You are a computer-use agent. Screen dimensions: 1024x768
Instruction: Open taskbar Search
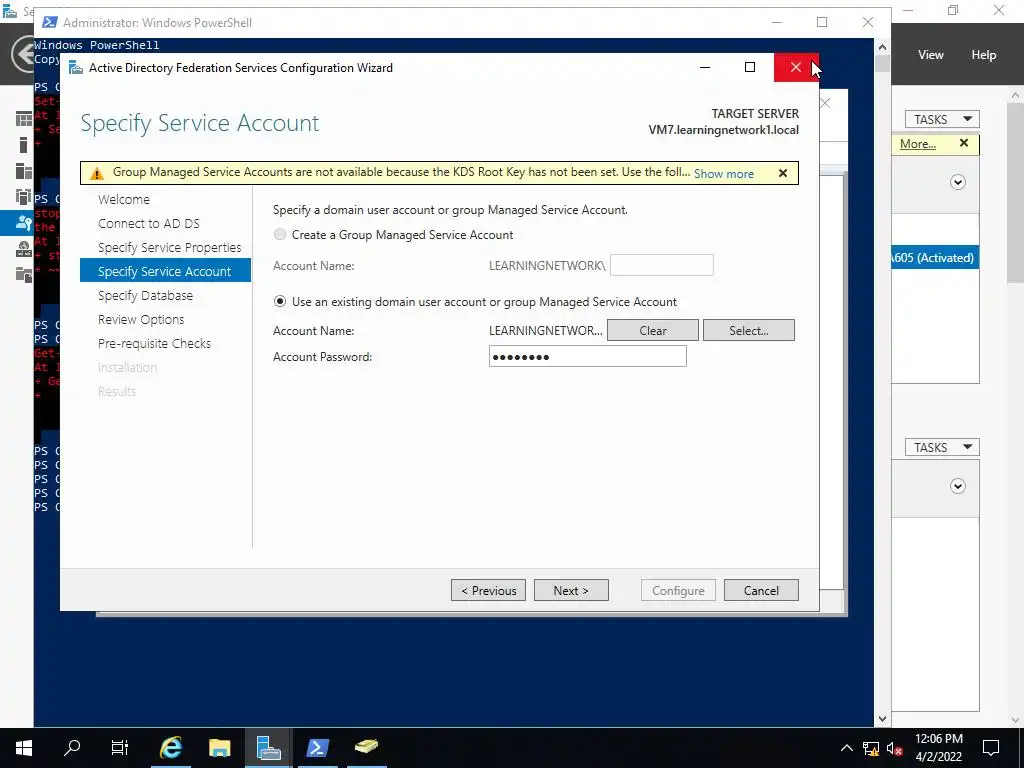coord(72,747)
